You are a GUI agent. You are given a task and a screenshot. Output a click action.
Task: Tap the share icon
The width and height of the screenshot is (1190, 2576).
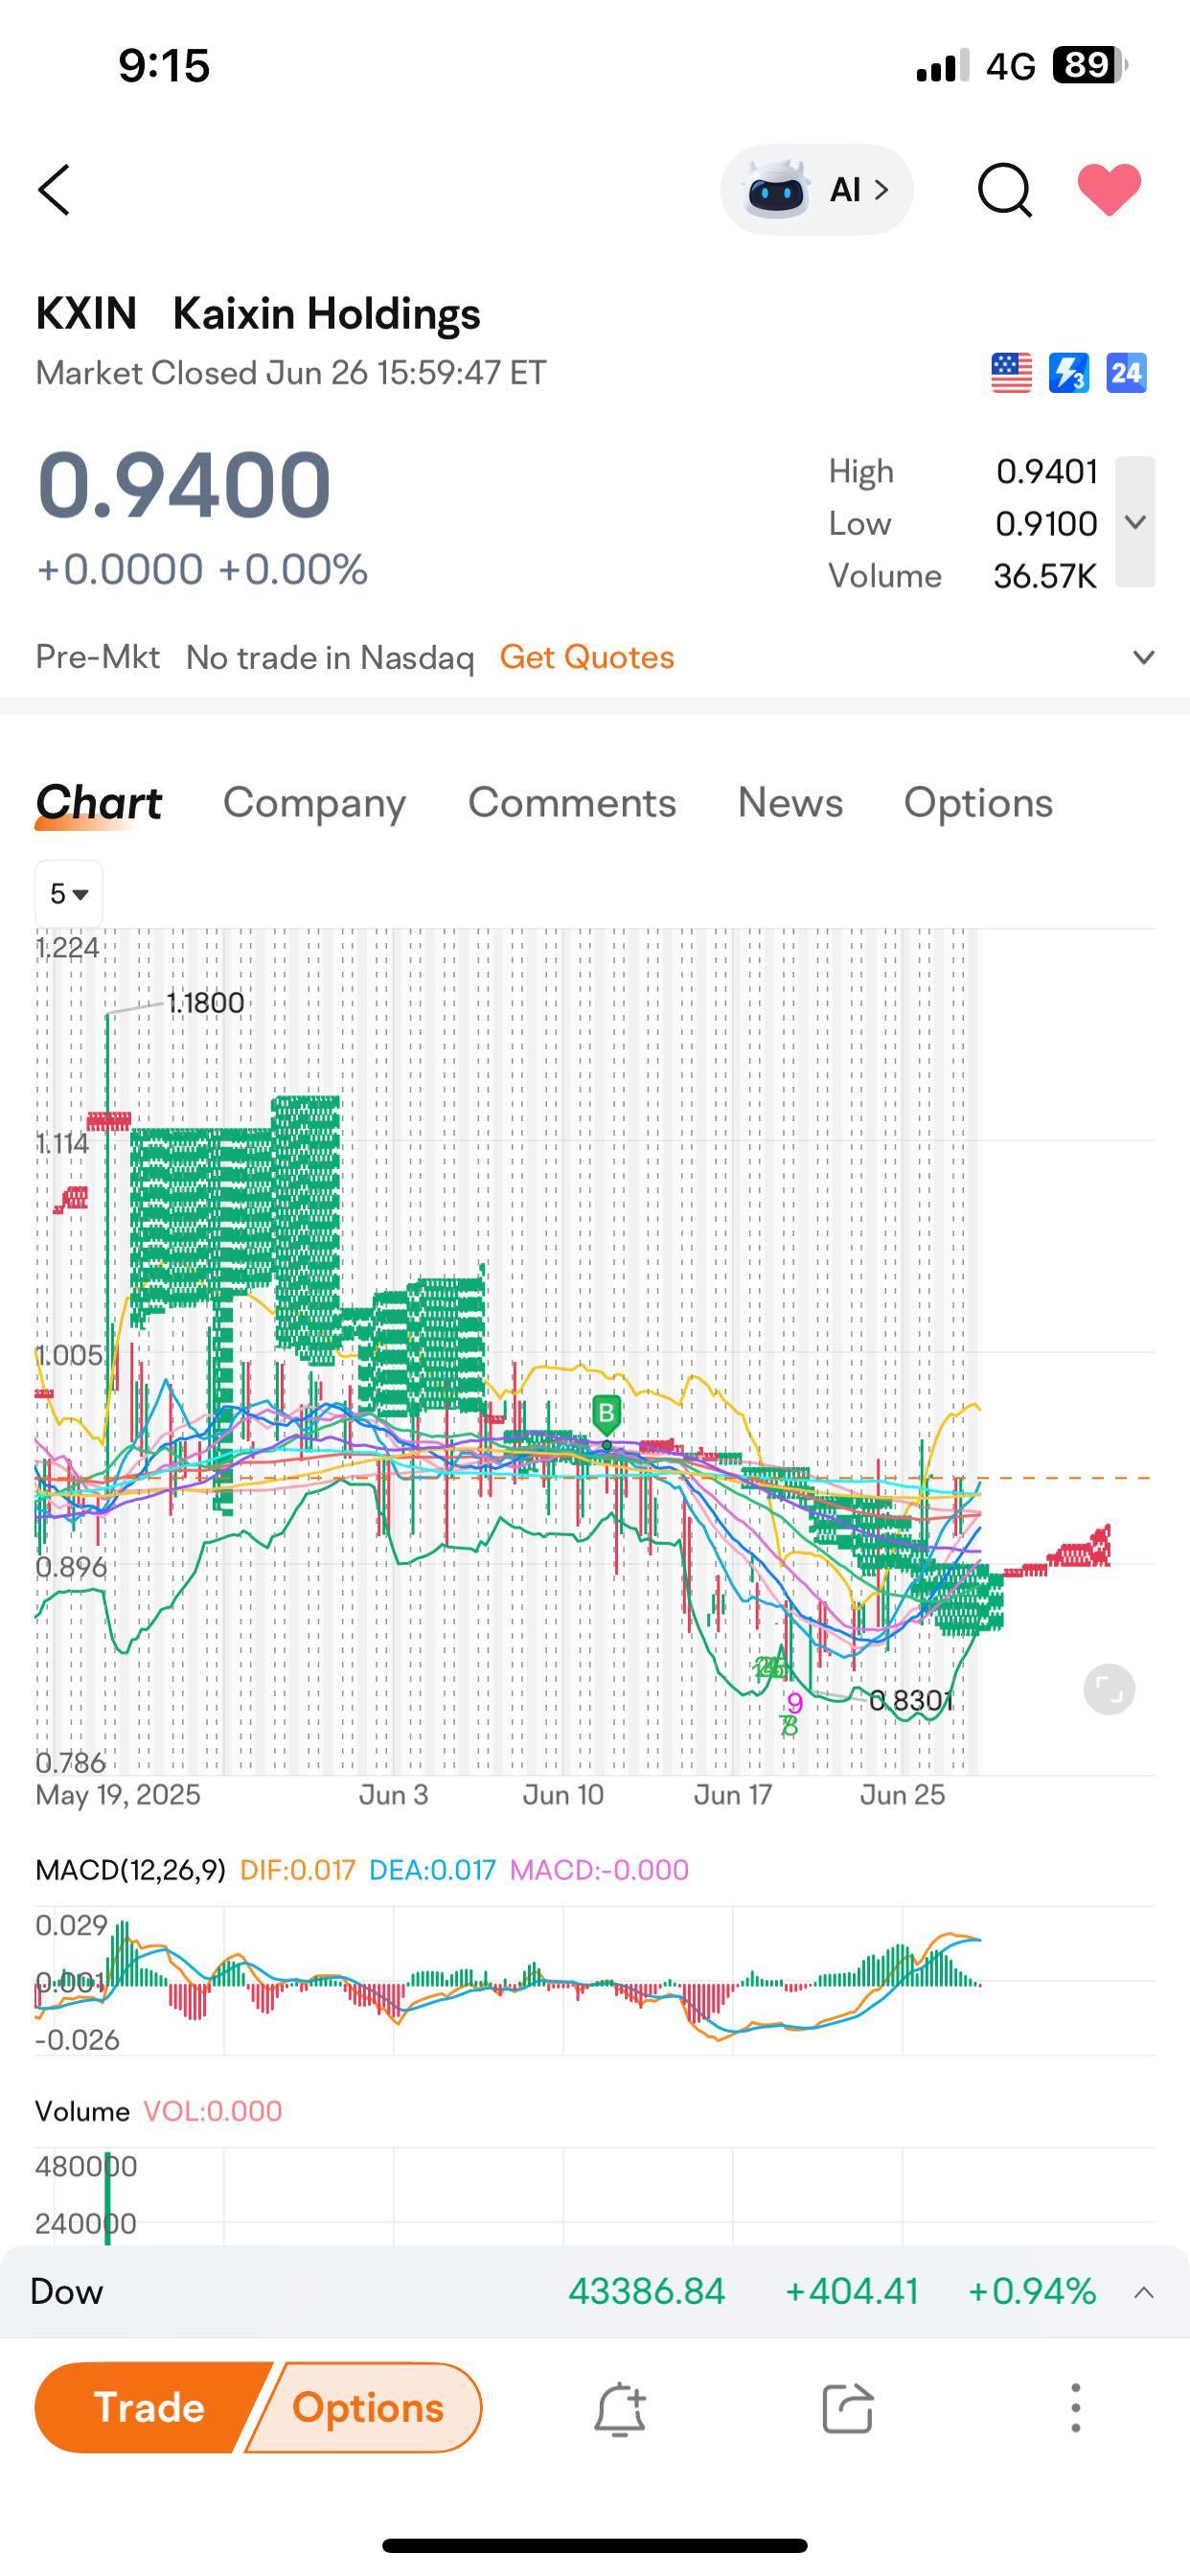(847, 2408)
